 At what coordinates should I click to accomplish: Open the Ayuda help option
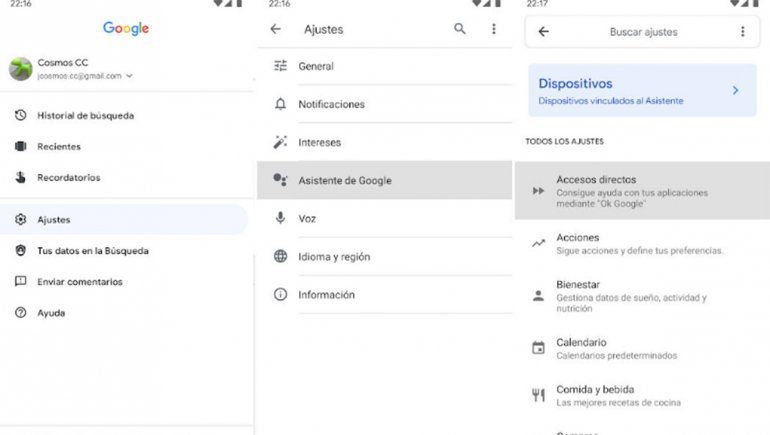[51, 313]
